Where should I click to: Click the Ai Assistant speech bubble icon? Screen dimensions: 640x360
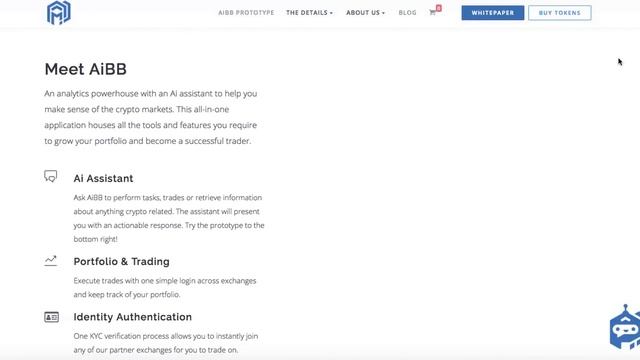51,176
